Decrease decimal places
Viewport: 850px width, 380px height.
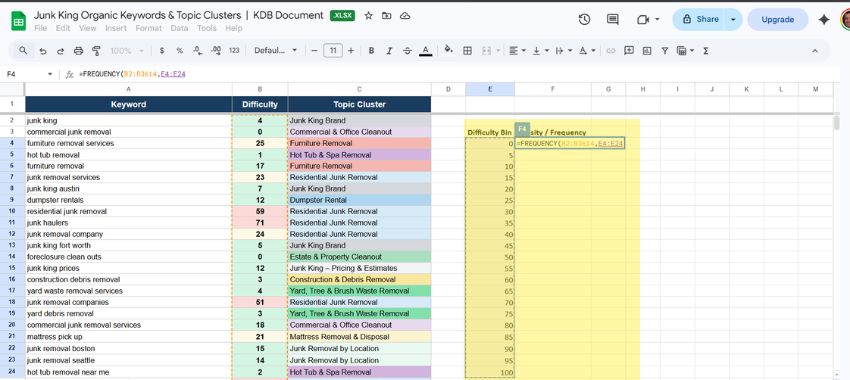click(197, 50)
